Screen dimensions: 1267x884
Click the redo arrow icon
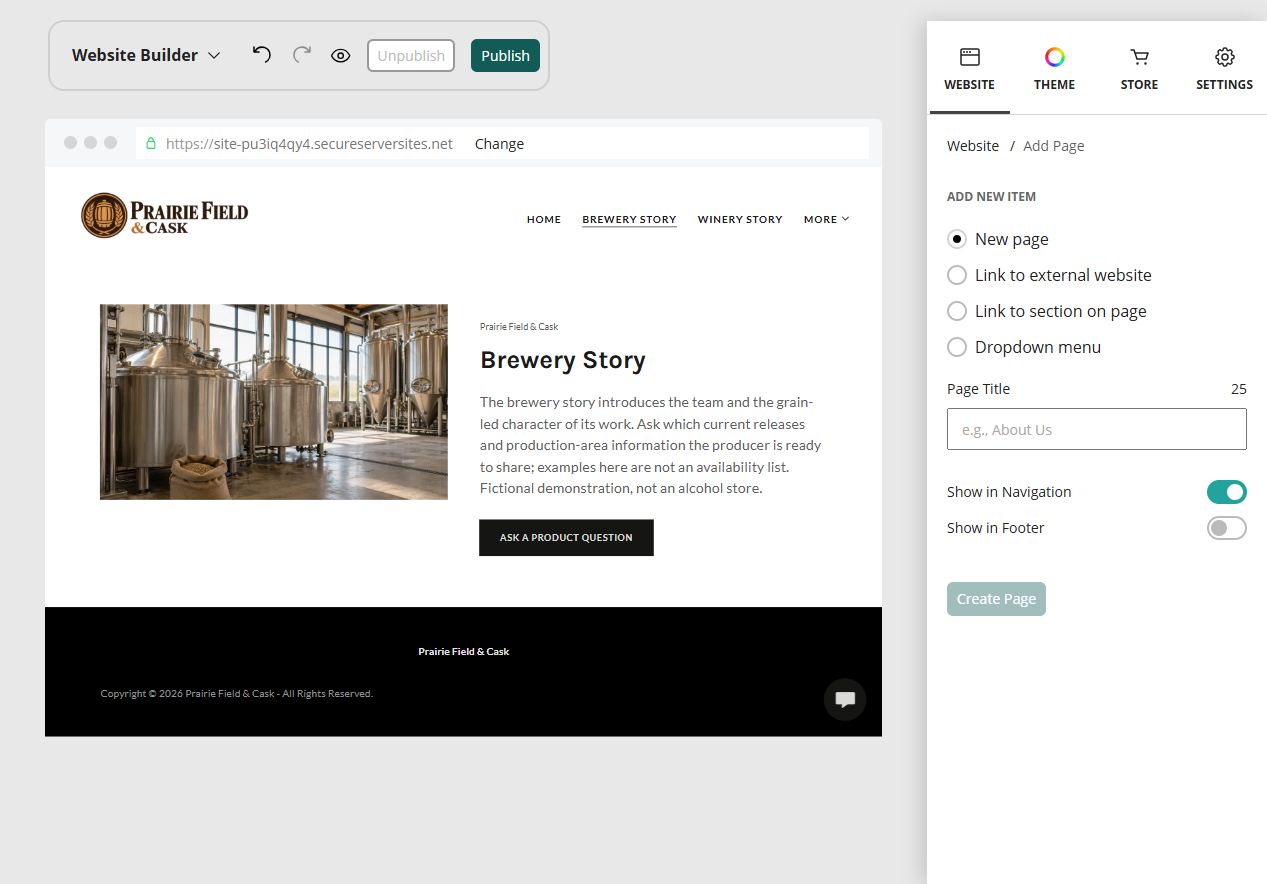(302, 55)
